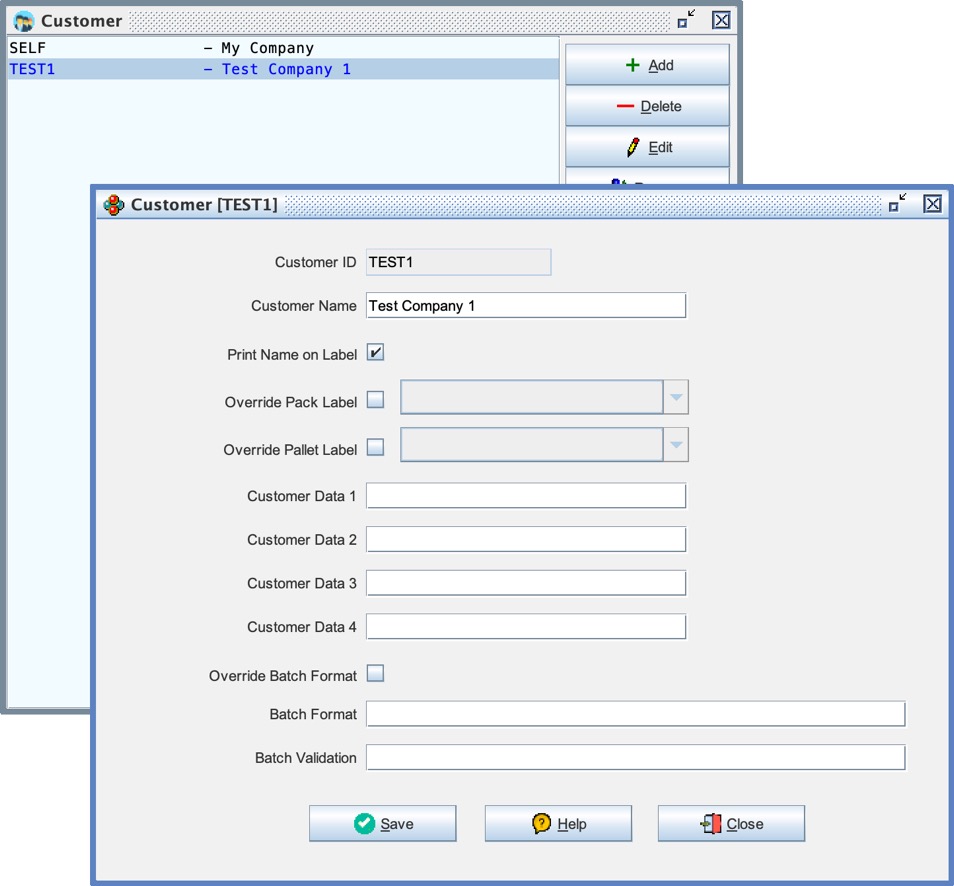Click the Add button with plus icon
954x886 pixels.
(647, 65)
